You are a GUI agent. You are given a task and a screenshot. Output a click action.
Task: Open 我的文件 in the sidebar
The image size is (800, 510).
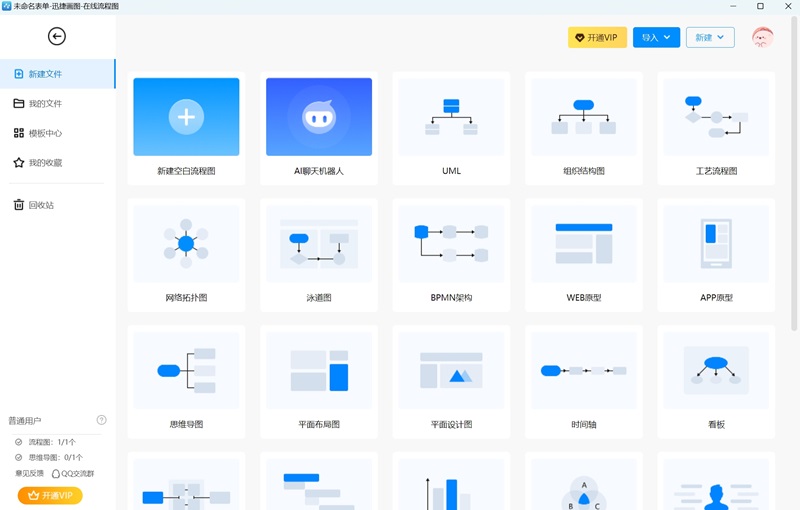pyautogui.click(x=45, y=104)
